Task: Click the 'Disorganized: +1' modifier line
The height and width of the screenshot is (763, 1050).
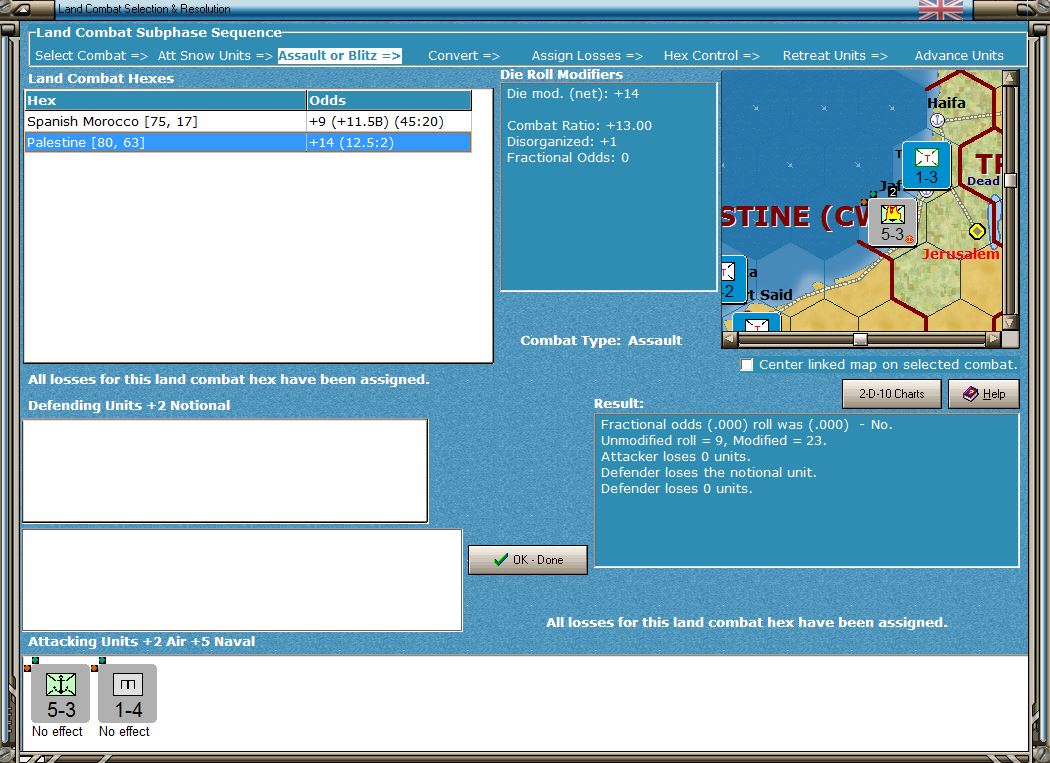Action: (562, 141)
